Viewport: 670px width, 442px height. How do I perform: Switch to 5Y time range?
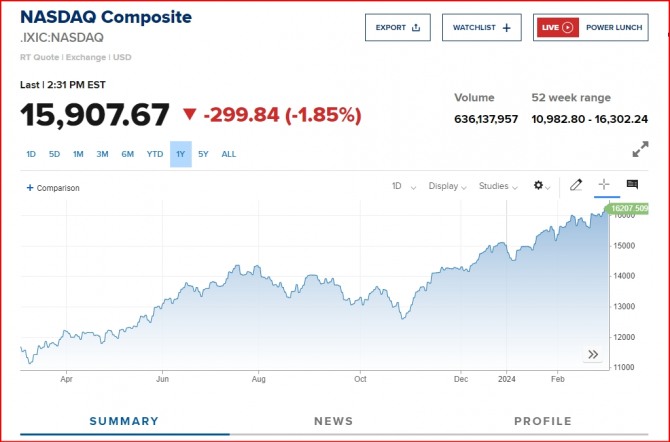point(203,154)
